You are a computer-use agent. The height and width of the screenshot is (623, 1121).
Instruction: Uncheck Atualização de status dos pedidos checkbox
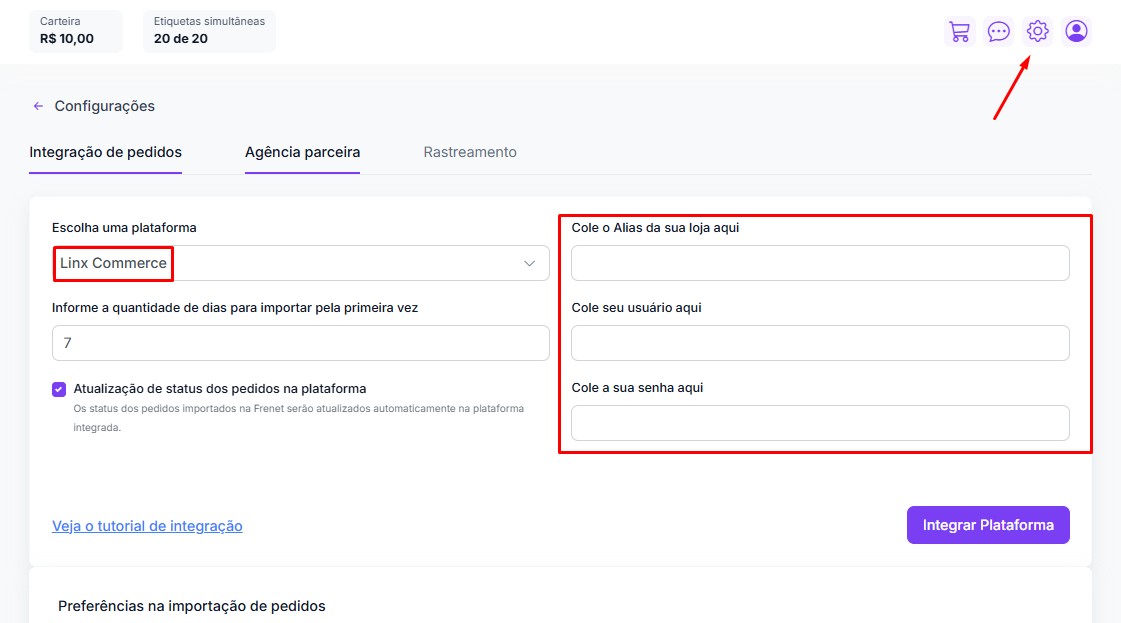pyautogui.click(x=59, y=389)
